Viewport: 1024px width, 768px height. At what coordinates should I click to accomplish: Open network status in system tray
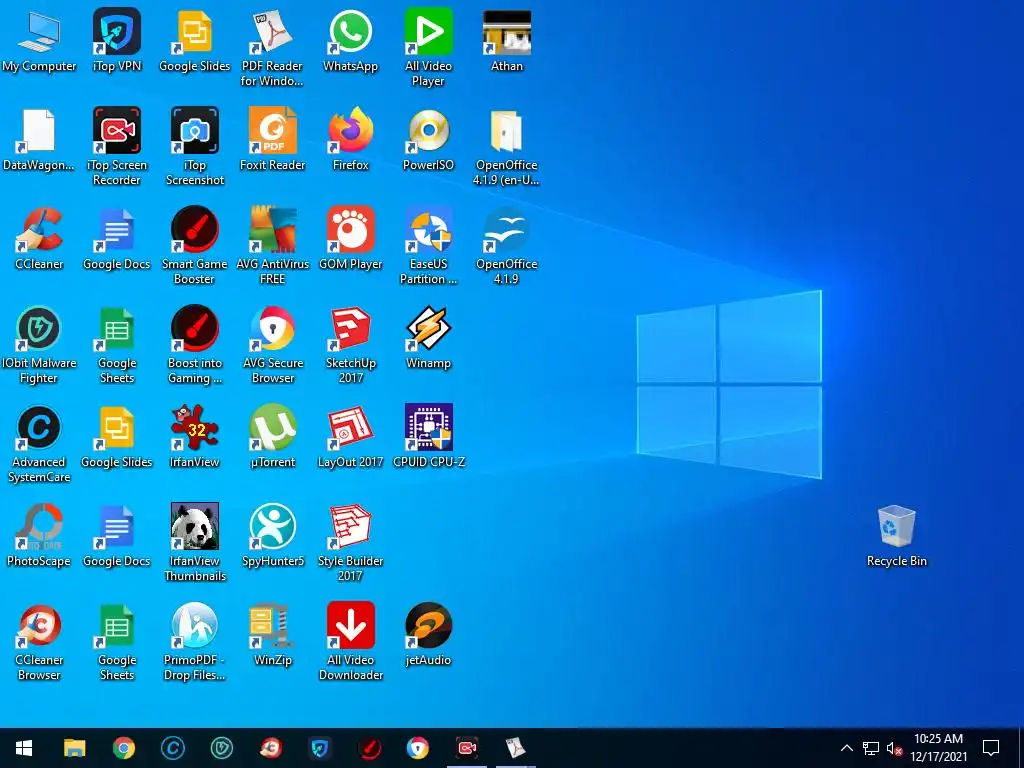(x=871, y=748)
